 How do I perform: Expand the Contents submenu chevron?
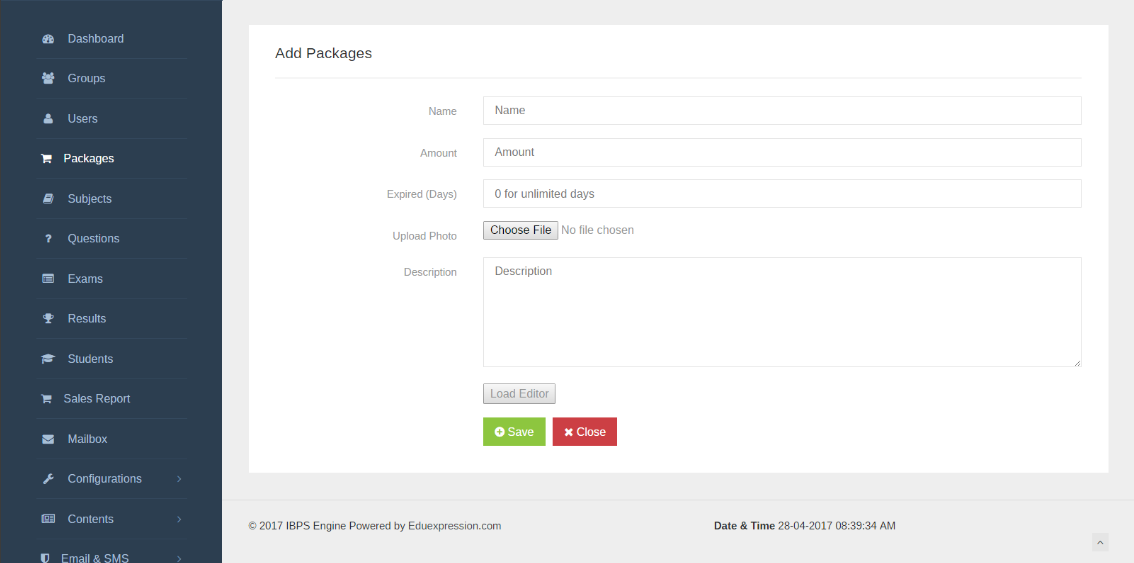click(179, 520)
